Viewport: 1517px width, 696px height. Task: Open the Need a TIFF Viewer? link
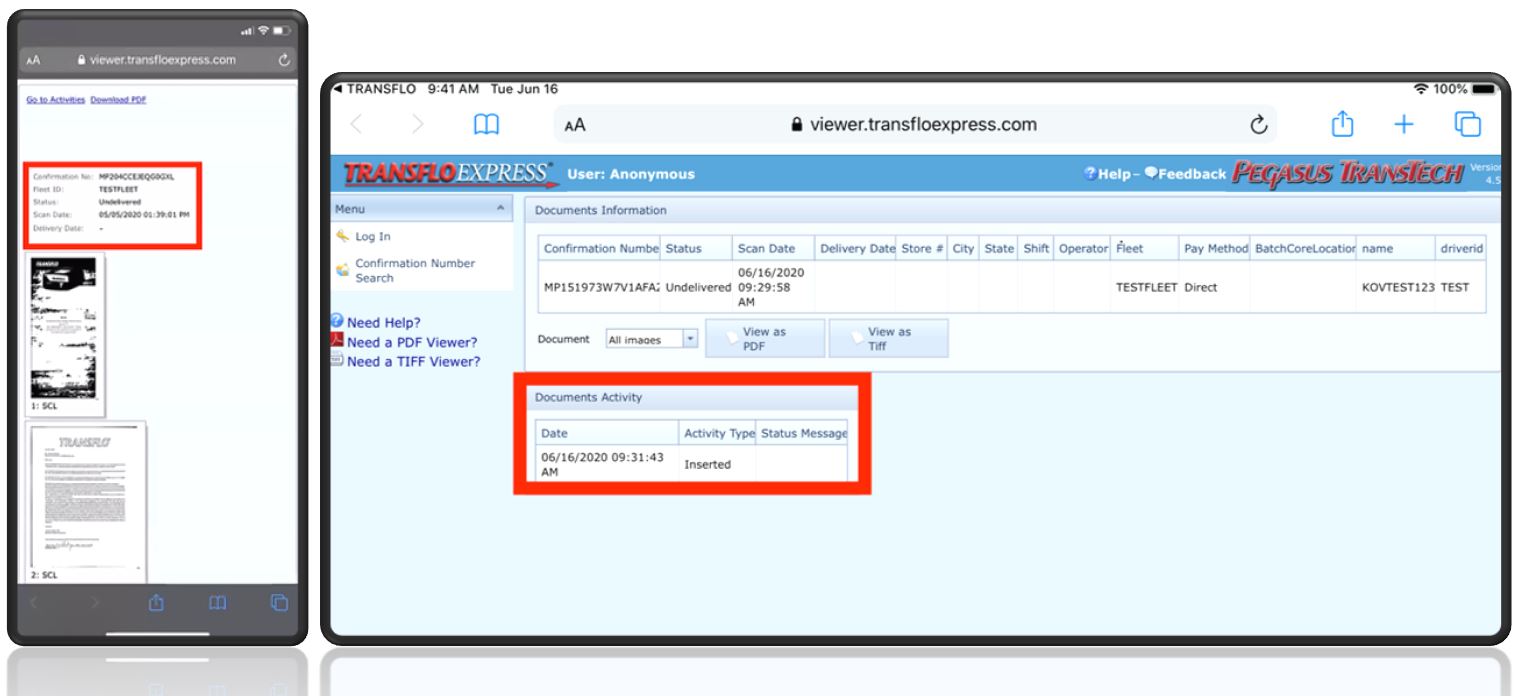[414, 361]
